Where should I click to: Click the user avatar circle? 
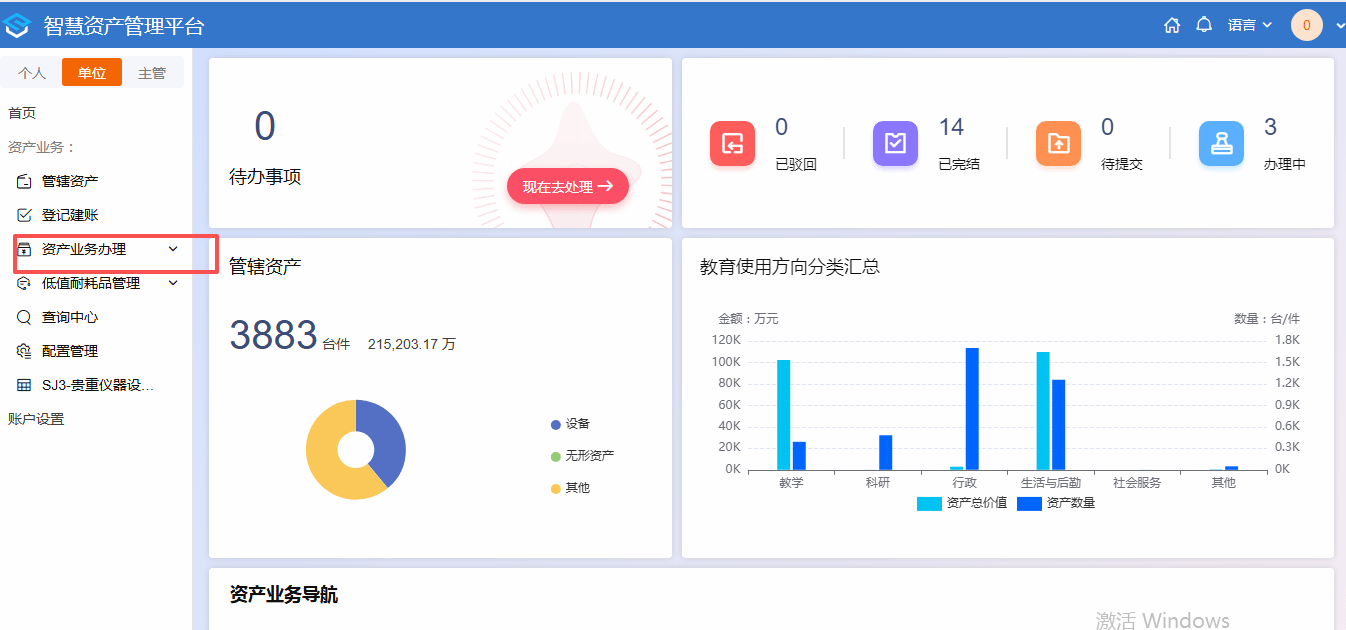pos(1307,25)
